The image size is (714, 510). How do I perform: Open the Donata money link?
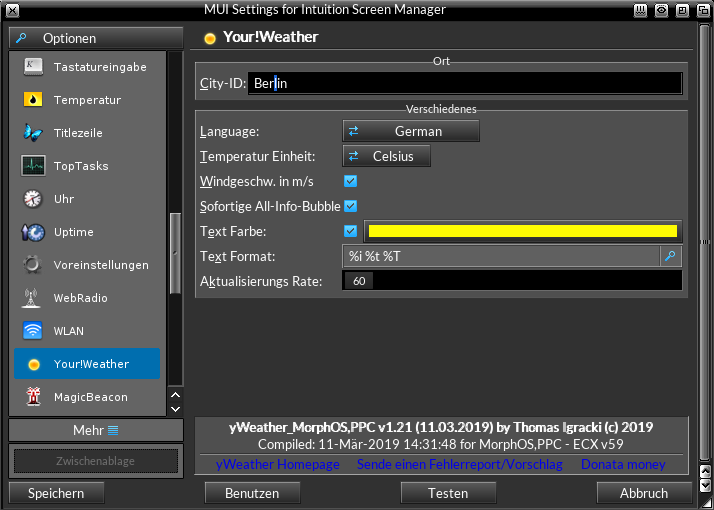[623, 464]
